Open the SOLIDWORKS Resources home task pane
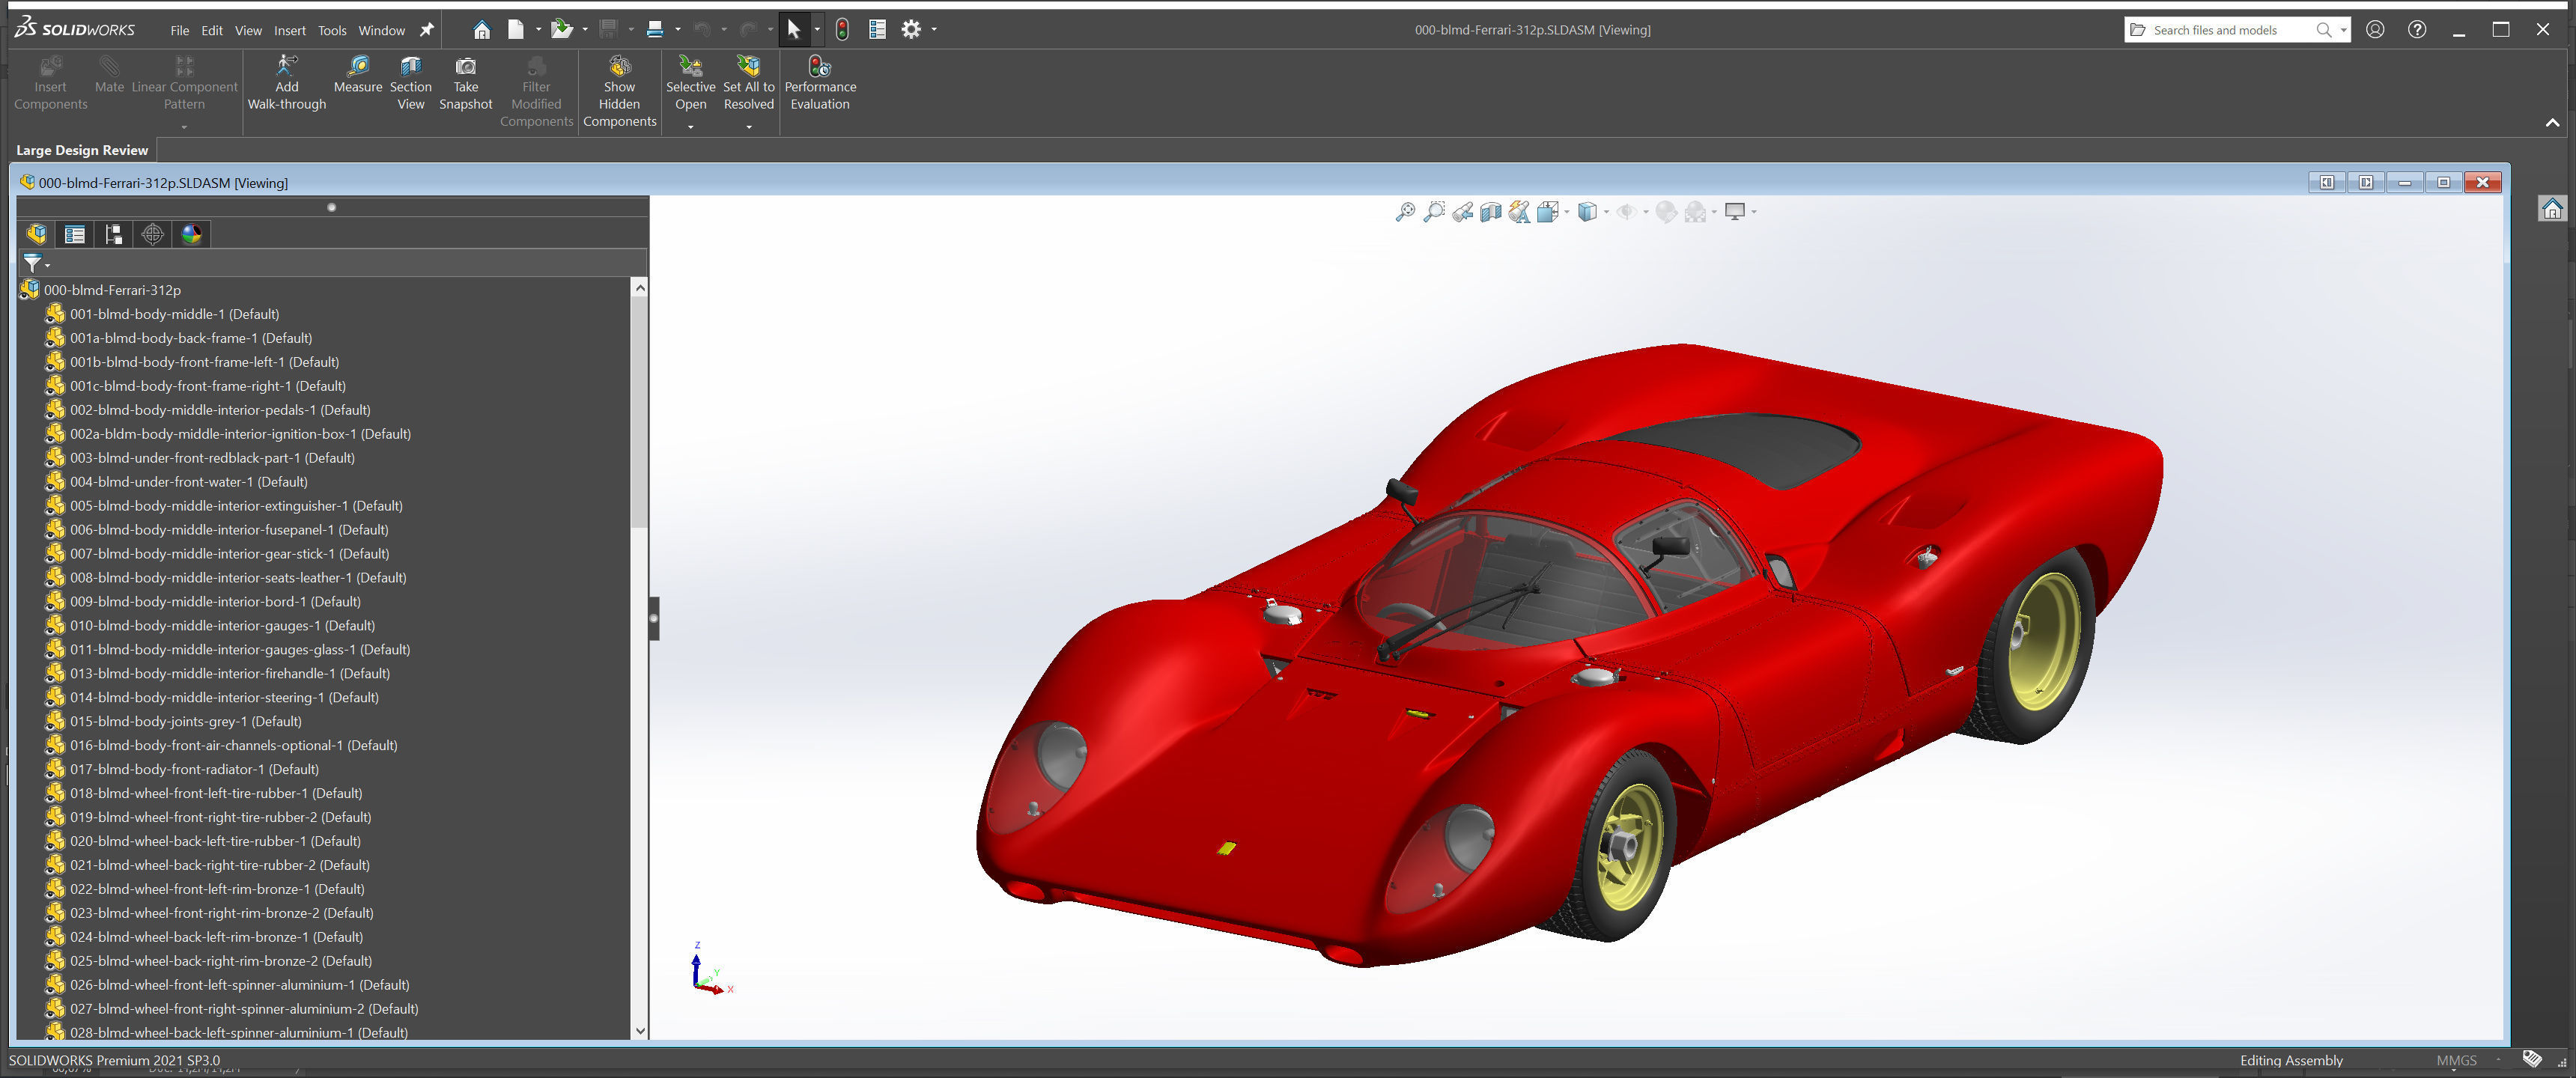Viewport: 2576px width, 1078px height. click(2552, 209)
